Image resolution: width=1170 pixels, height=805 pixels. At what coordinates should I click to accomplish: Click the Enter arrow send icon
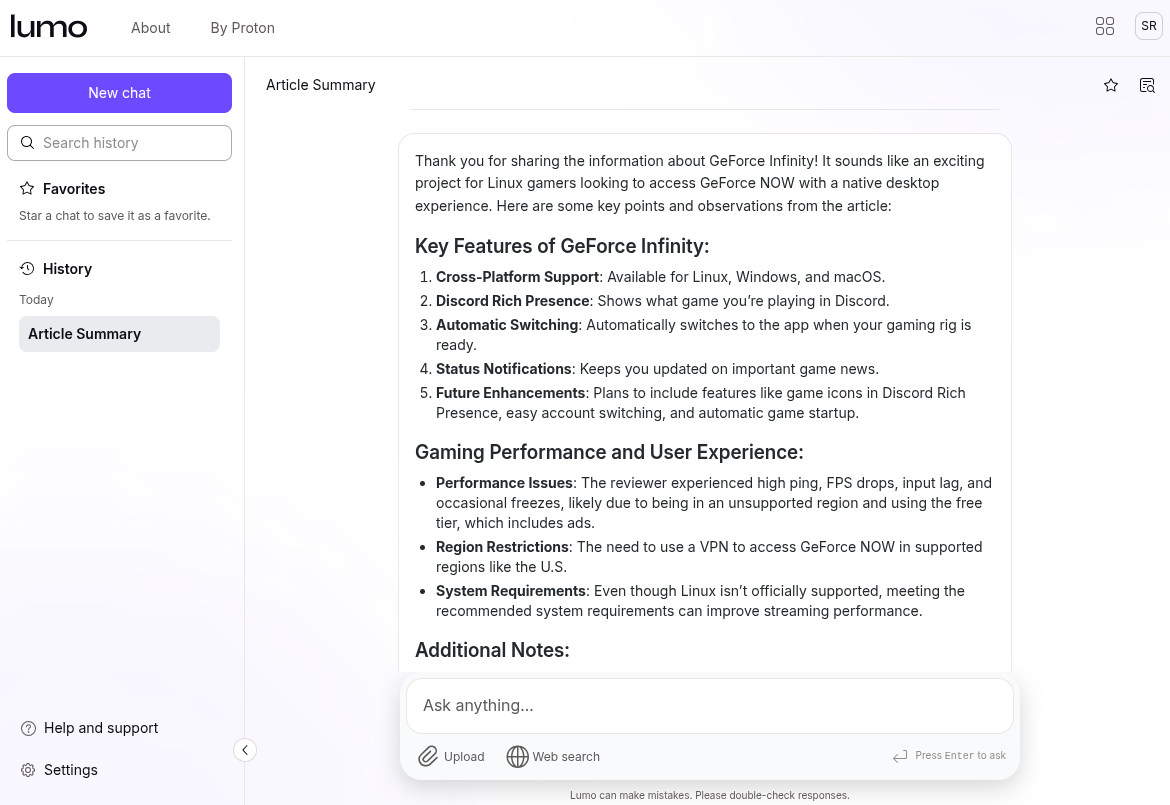pyautogui.click(x=900, y=756)
